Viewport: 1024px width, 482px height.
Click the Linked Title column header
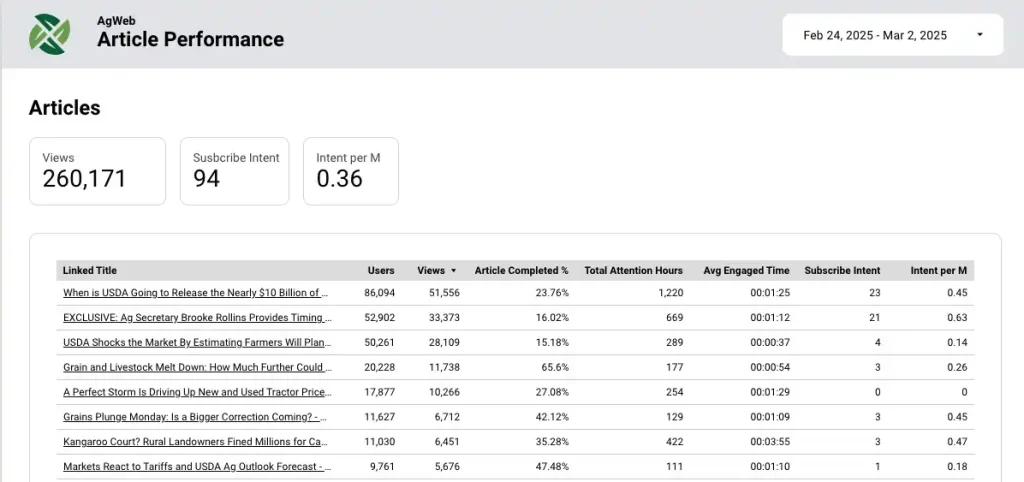(x=90, y=271)
